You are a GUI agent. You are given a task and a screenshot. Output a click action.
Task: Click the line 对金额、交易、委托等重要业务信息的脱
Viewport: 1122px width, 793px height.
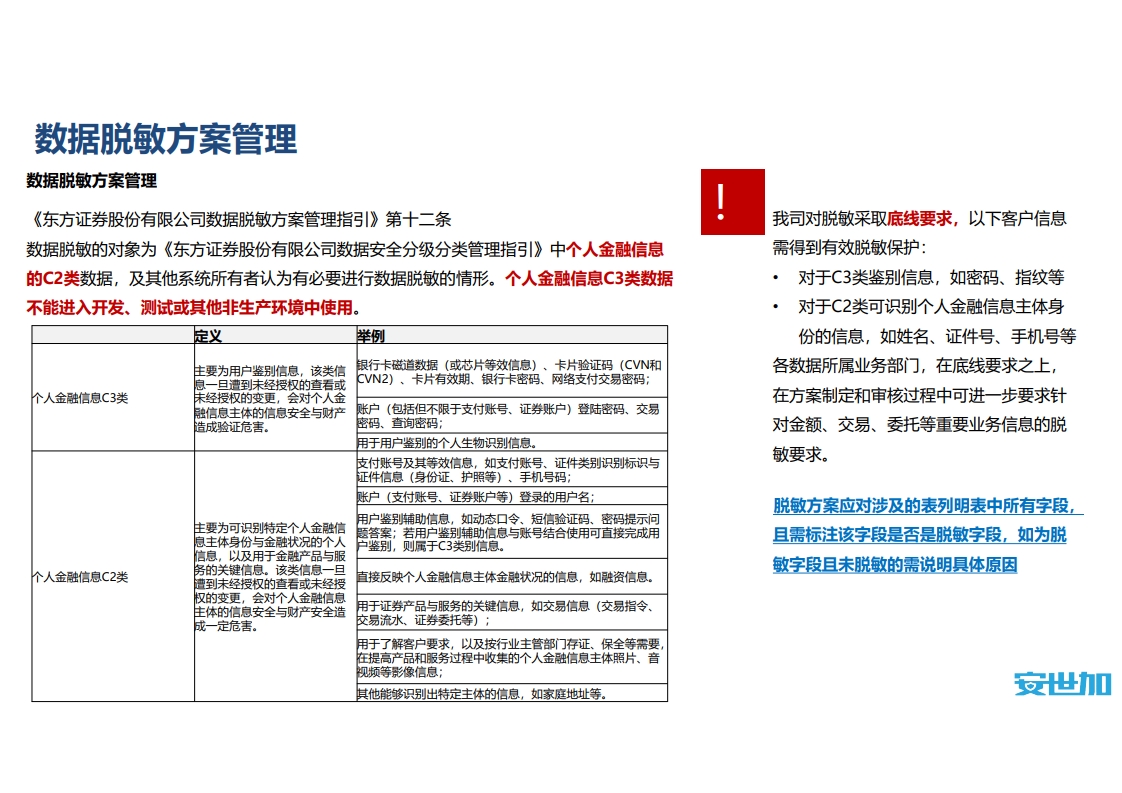click(x=919, y=424)
